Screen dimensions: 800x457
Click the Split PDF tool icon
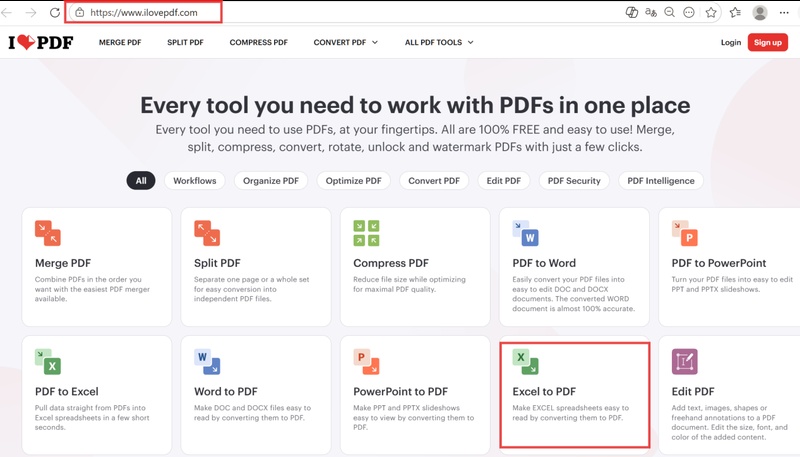(x=207, y=233)
